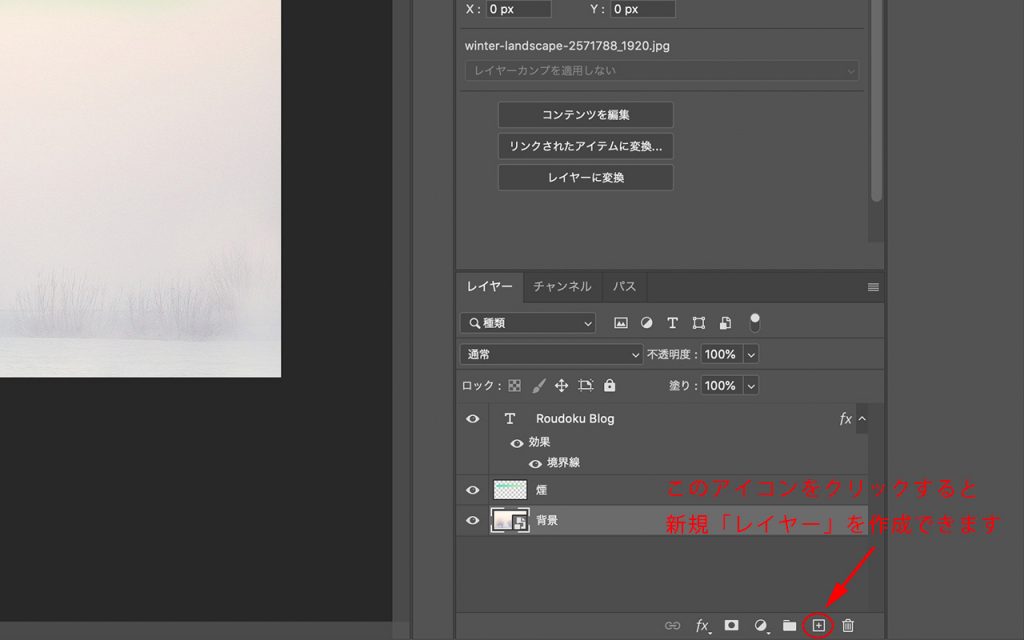Click the winter-landscape file name
The image size is (1024, 640).
pos(567,46)
